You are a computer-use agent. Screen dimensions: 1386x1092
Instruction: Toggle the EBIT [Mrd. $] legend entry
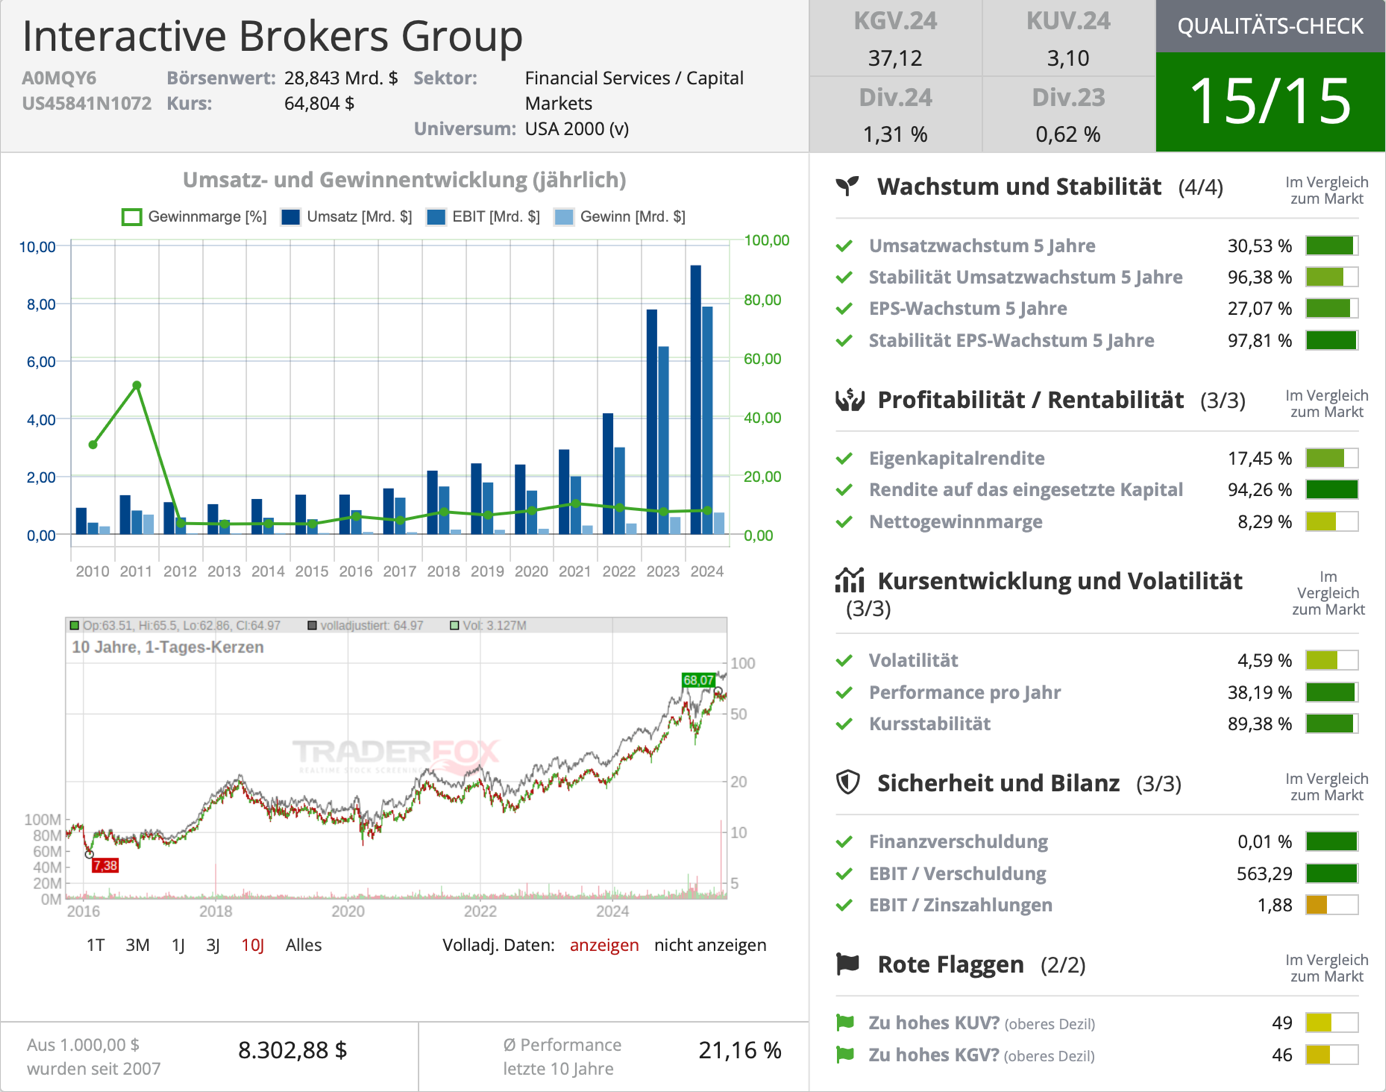(x=483, y=217)
